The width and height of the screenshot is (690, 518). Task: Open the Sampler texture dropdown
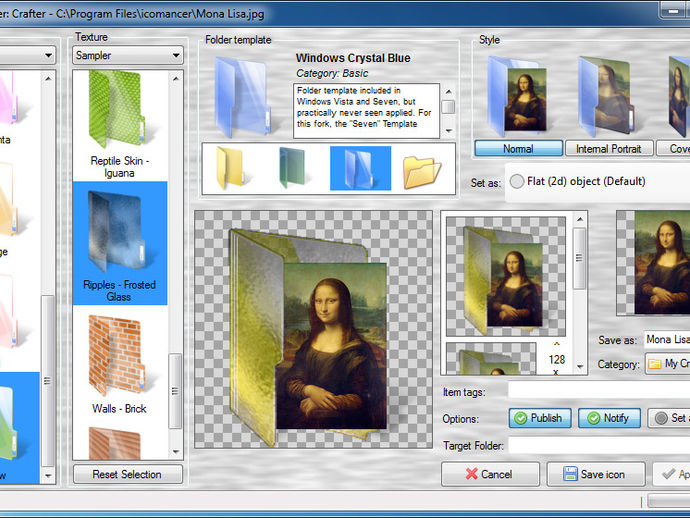pos(128,55)
